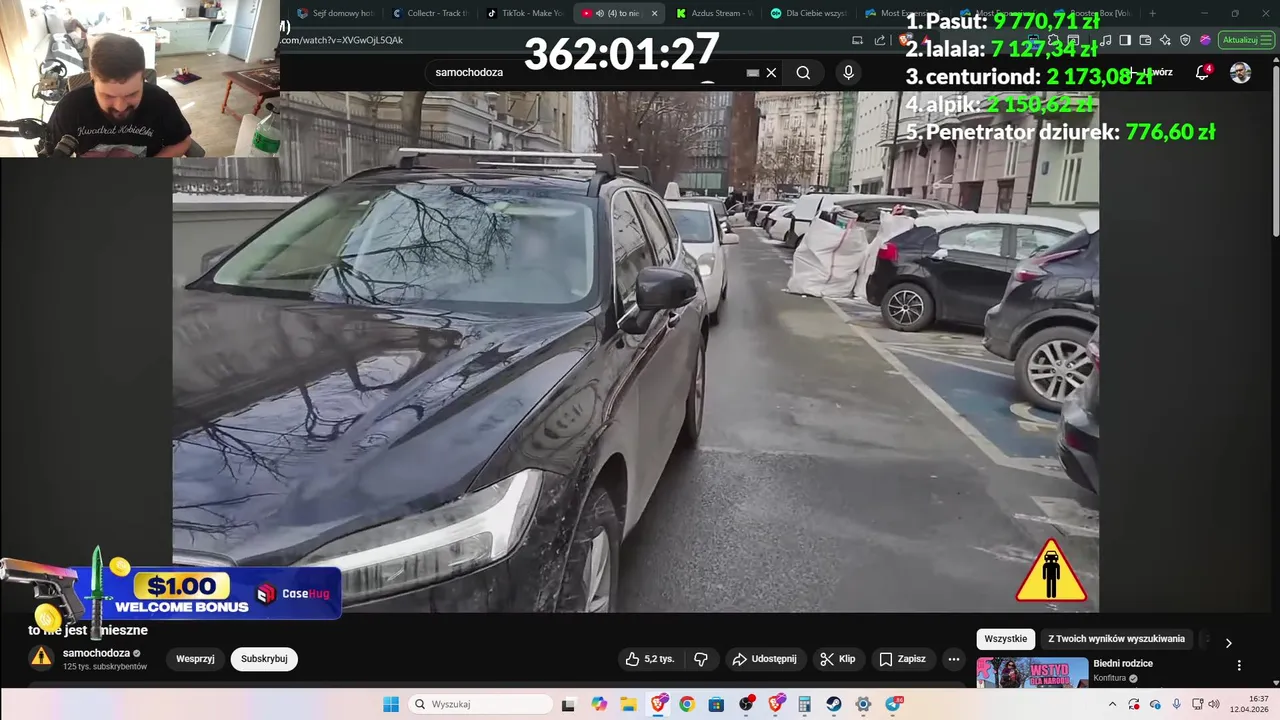Viewport: 1280px width, 720px height.
Task: Click the Udostępnij share button
Action: click(764, 659)
